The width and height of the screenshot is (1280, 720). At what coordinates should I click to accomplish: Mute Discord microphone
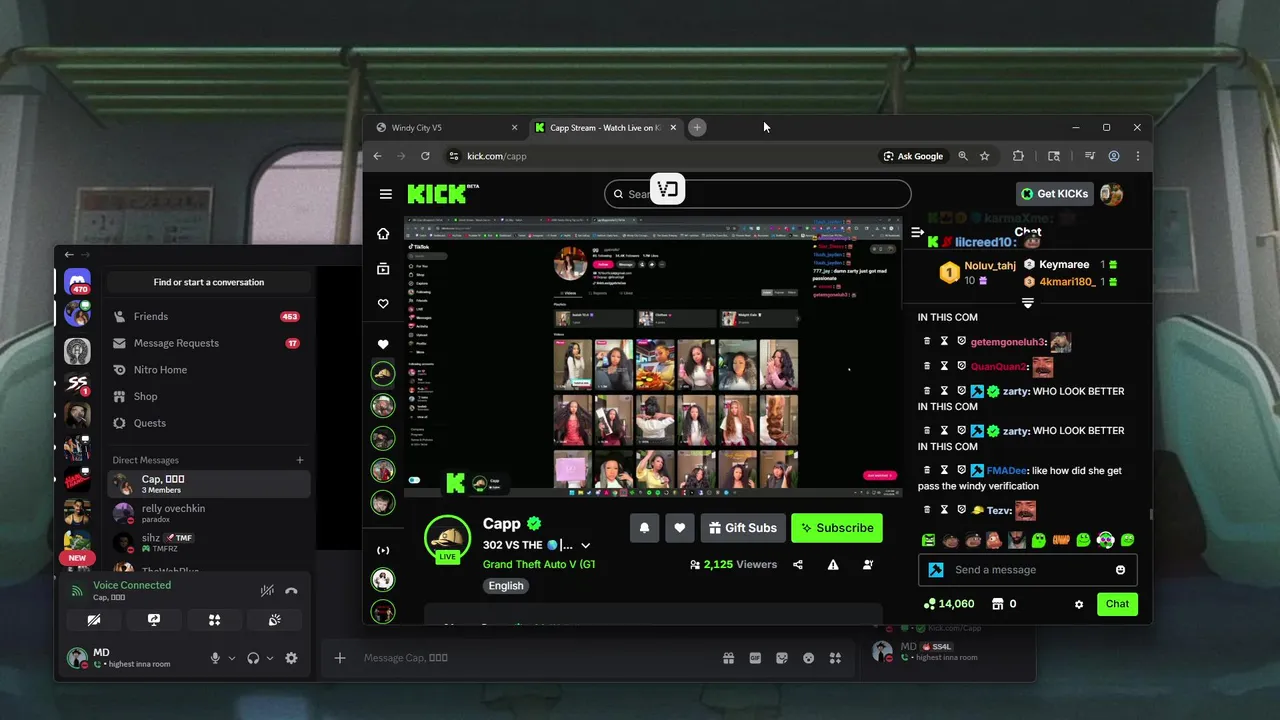point(215,658)
